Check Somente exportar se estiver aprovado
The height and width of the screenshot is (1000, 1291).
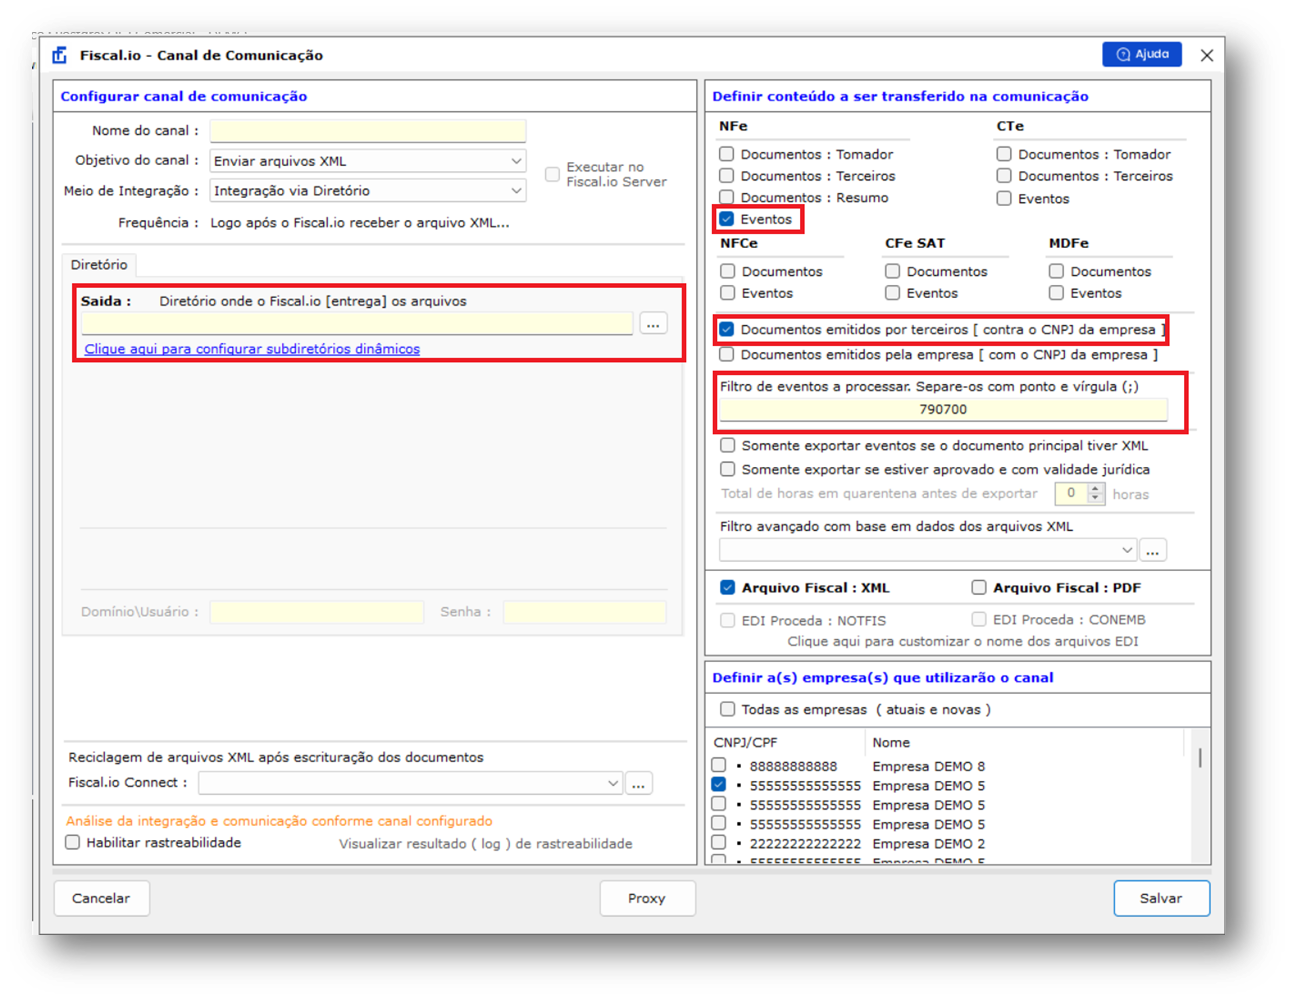[x=728, y=469]
